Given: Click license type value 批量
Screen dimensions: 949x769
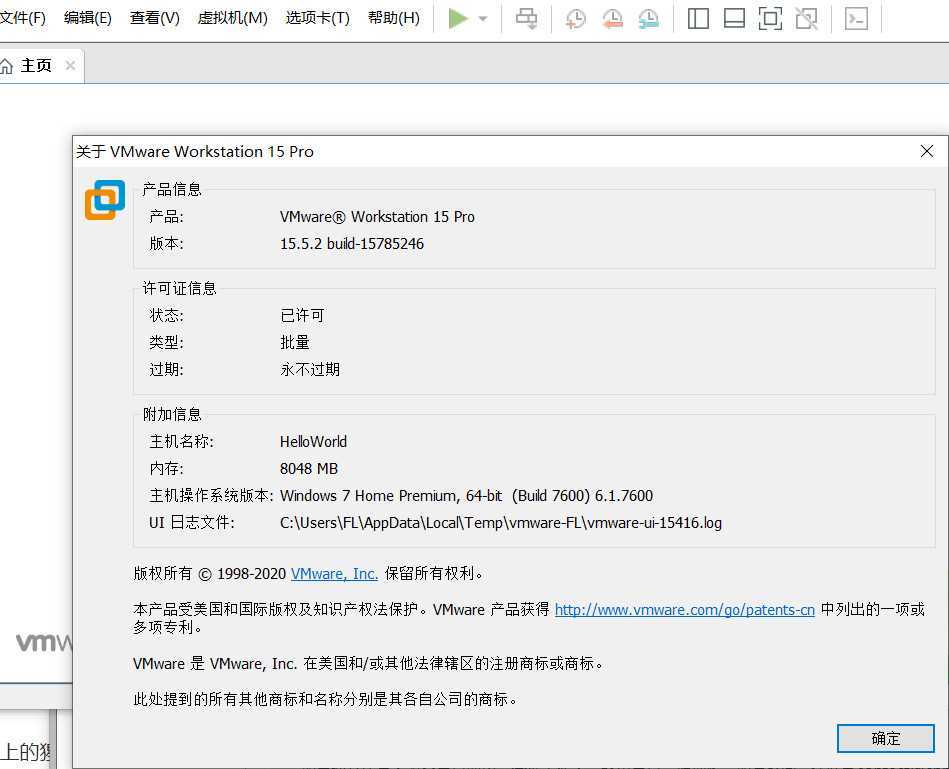Looking at the screenshot, I should click(x=295, y=342).
